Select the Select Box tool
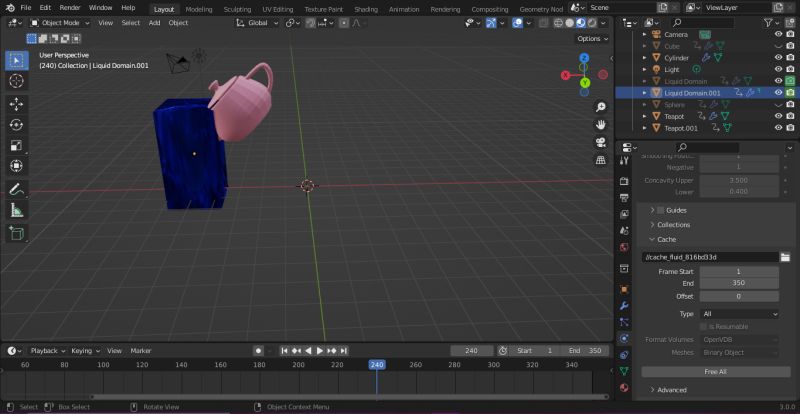 tap(16, 61)
